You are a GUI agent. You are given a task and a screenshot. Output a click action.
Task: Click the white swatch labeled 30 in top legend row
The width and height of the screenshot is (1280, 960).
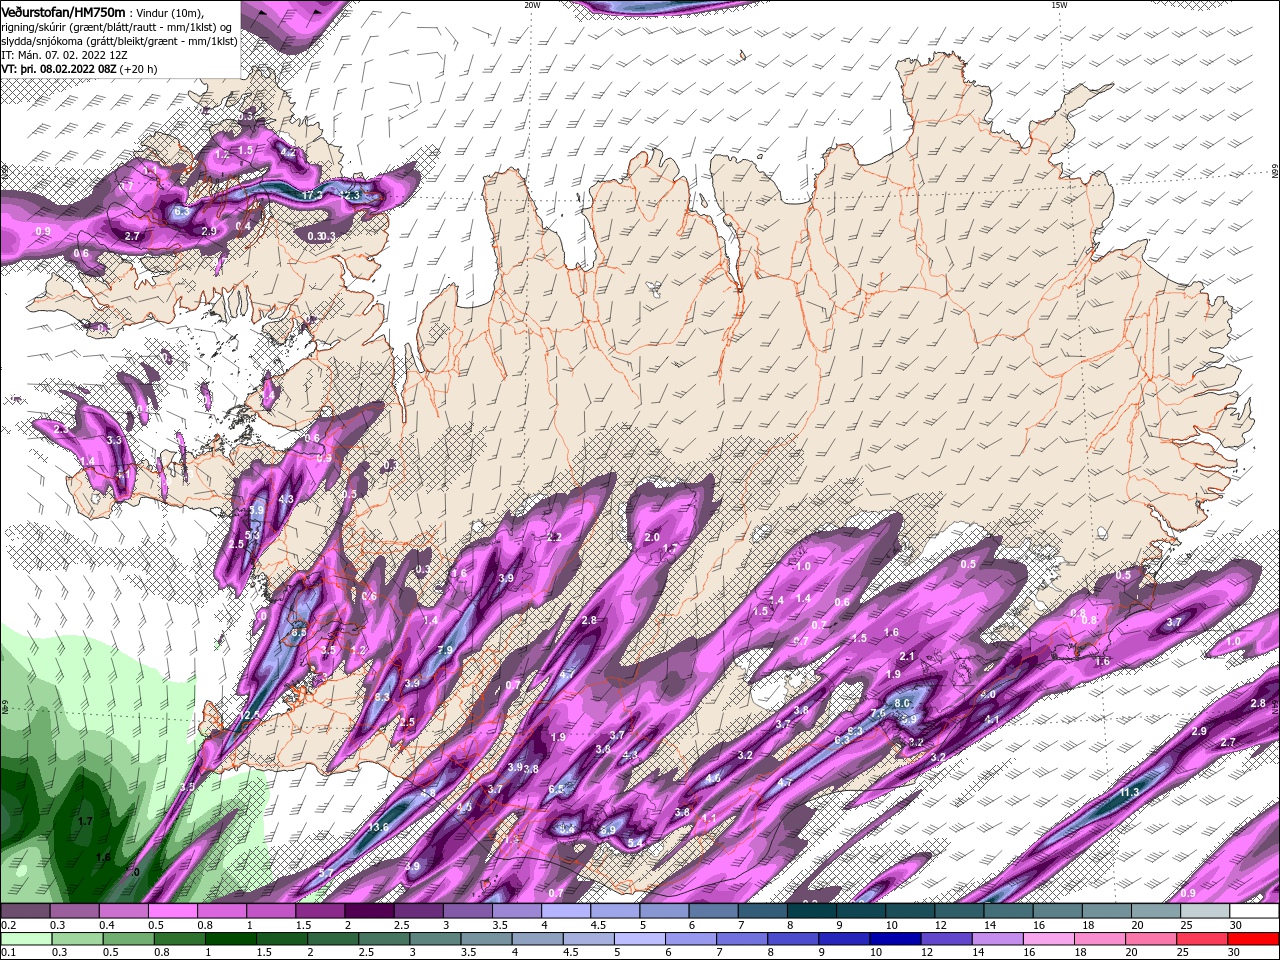tap(1254, 911)
